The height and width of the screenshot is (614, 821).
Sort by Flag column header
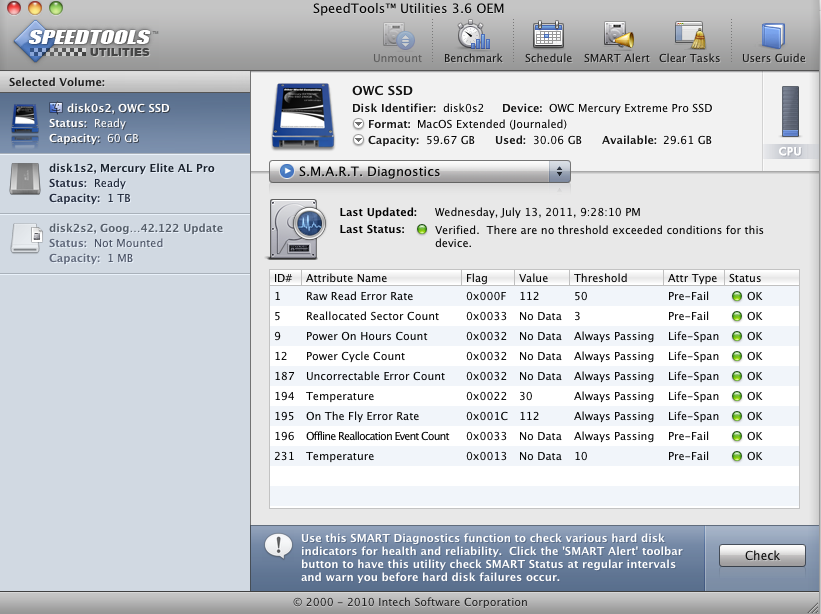487,278
